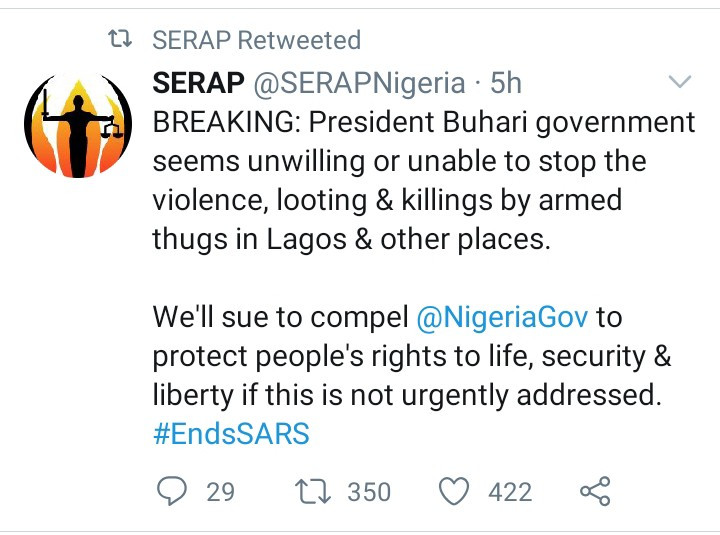Viewport: 720px width, 535px height.
Task: Open the share icon menu
Action: pyautogui.click(x=595, y=491)
